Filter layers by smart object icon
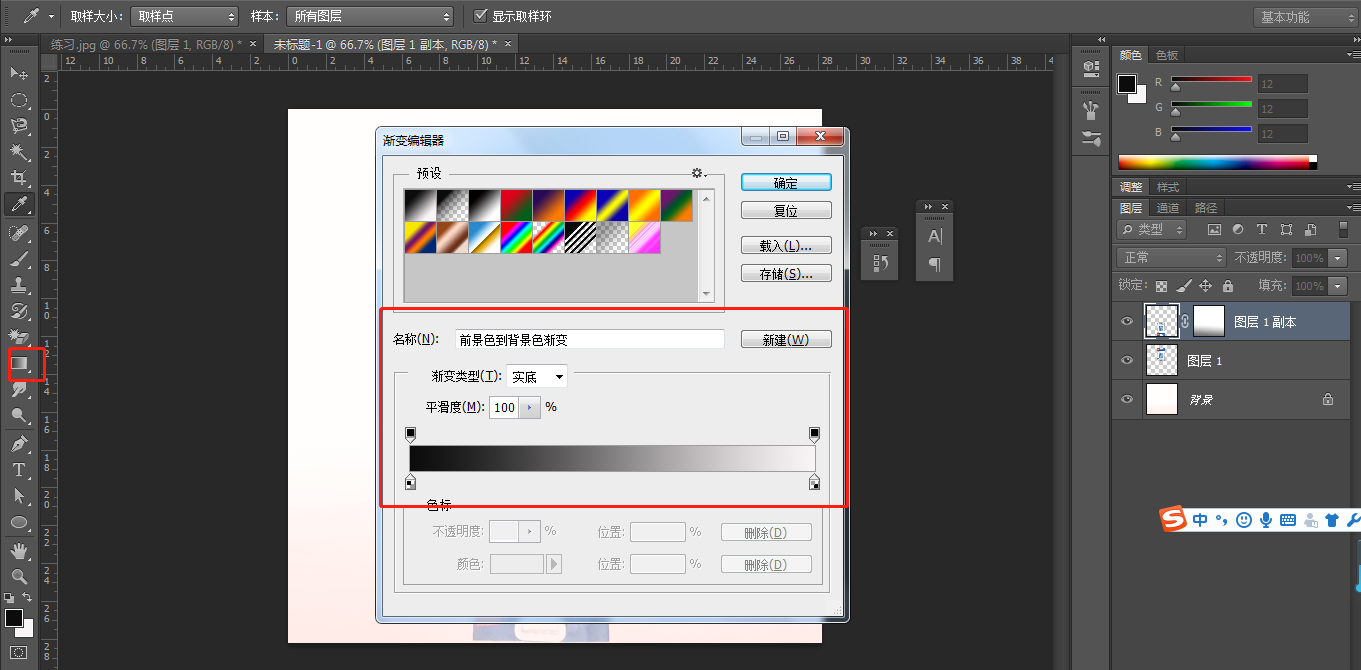This screenshot has width=1361, height=670. (x=1310, y=230)
